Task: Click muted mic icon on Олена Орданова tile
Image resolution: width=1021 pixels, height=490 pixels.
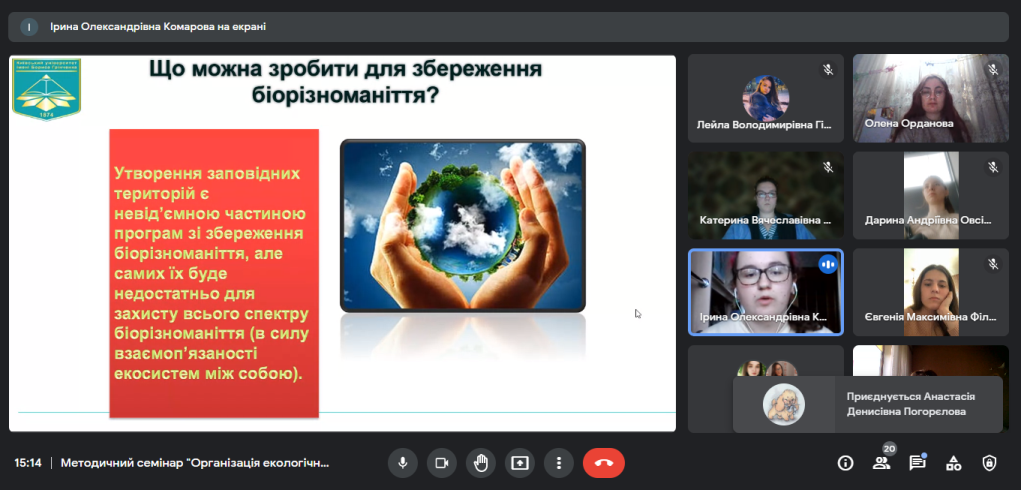Action: [992, 70]
